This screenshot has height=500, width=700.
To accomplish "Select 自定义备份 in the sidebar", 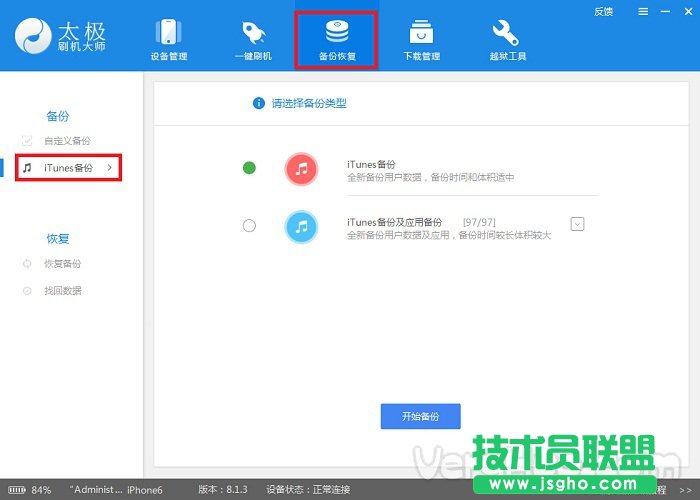I will [67, 141].
